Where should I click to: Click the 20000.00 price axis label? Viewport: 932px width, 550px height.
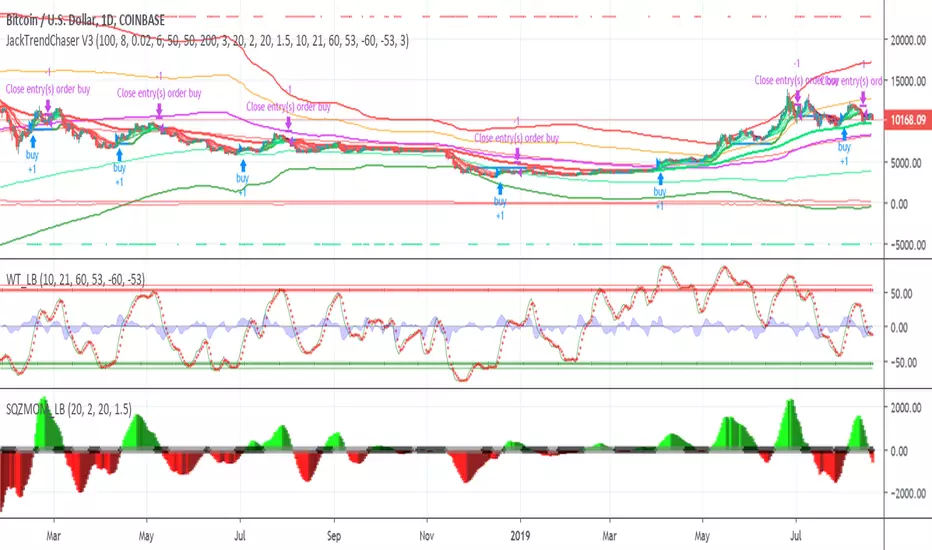click(x=908, y=40)
